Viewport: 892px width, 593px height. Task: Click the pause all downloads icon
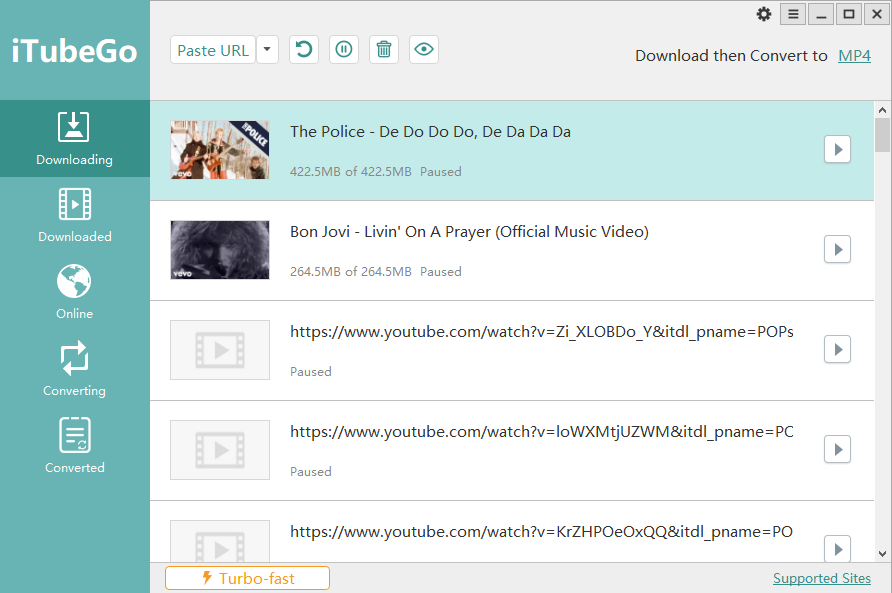(344, 50)
